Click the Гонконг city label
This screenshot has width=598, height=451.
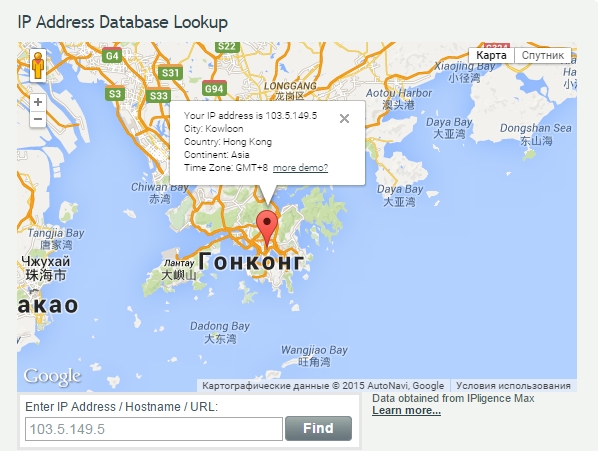pyautogui.click(x=251, y=262)
